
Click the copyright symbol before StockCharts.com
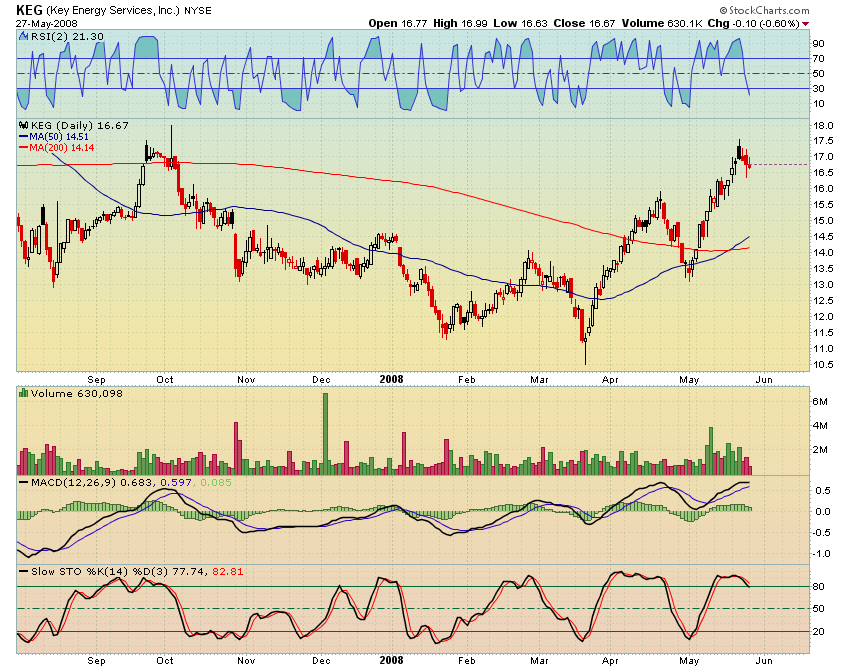pos(724,10)
